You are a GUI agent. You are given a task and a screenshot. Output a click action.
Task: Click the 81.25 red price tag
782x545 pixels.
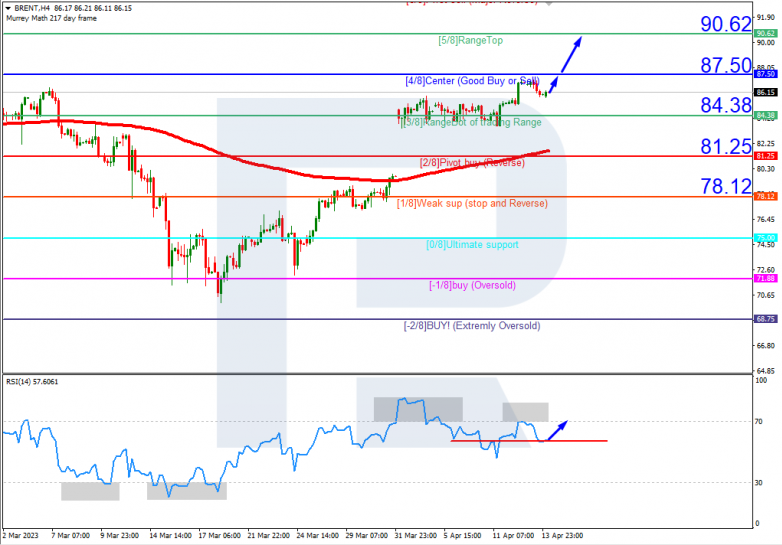[x=765, y=156]
